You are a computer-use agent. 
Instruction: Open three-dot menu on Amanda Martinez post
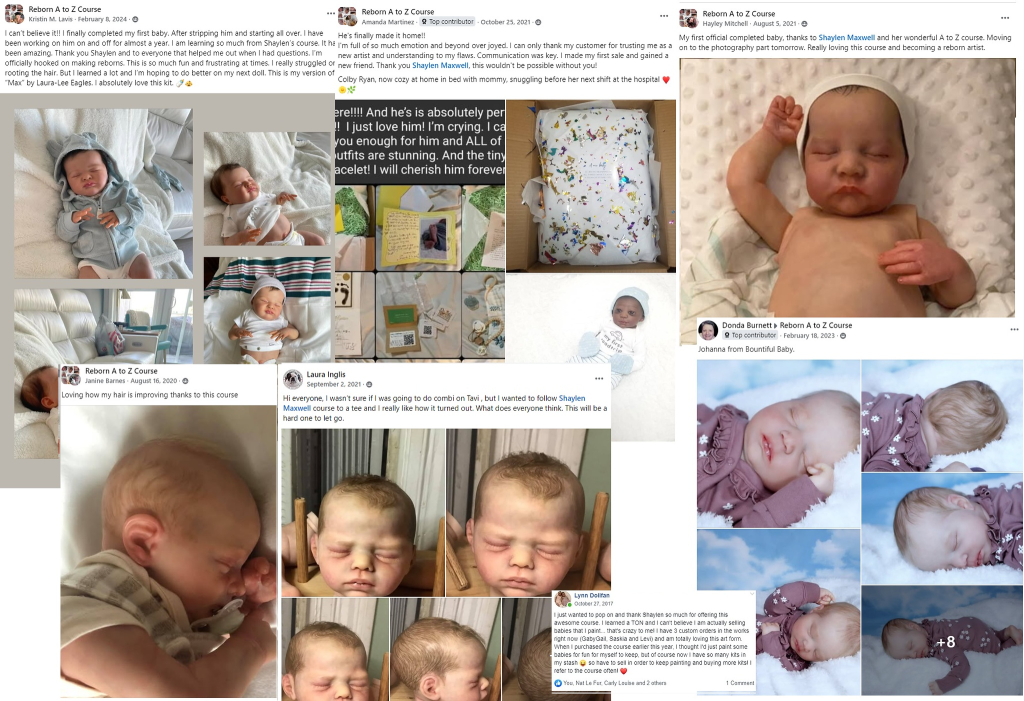click(x=664, y=16)
